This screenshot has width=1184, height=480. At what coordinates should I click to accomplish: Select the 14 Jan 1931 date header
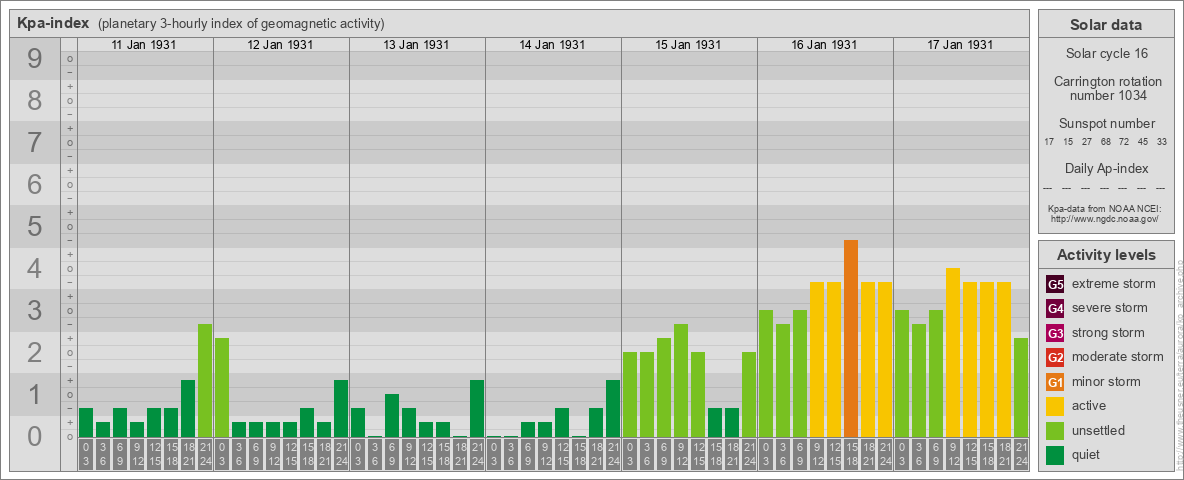552,45
